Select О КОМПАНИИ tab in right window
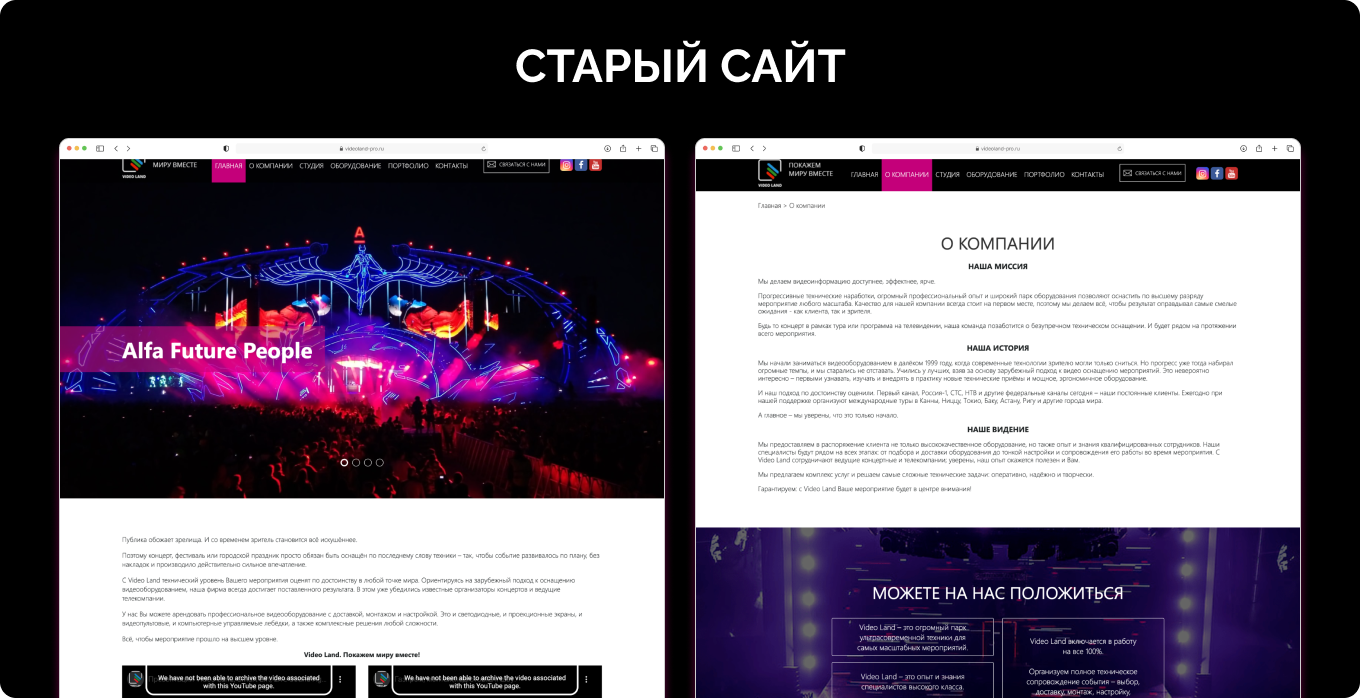 907,174
